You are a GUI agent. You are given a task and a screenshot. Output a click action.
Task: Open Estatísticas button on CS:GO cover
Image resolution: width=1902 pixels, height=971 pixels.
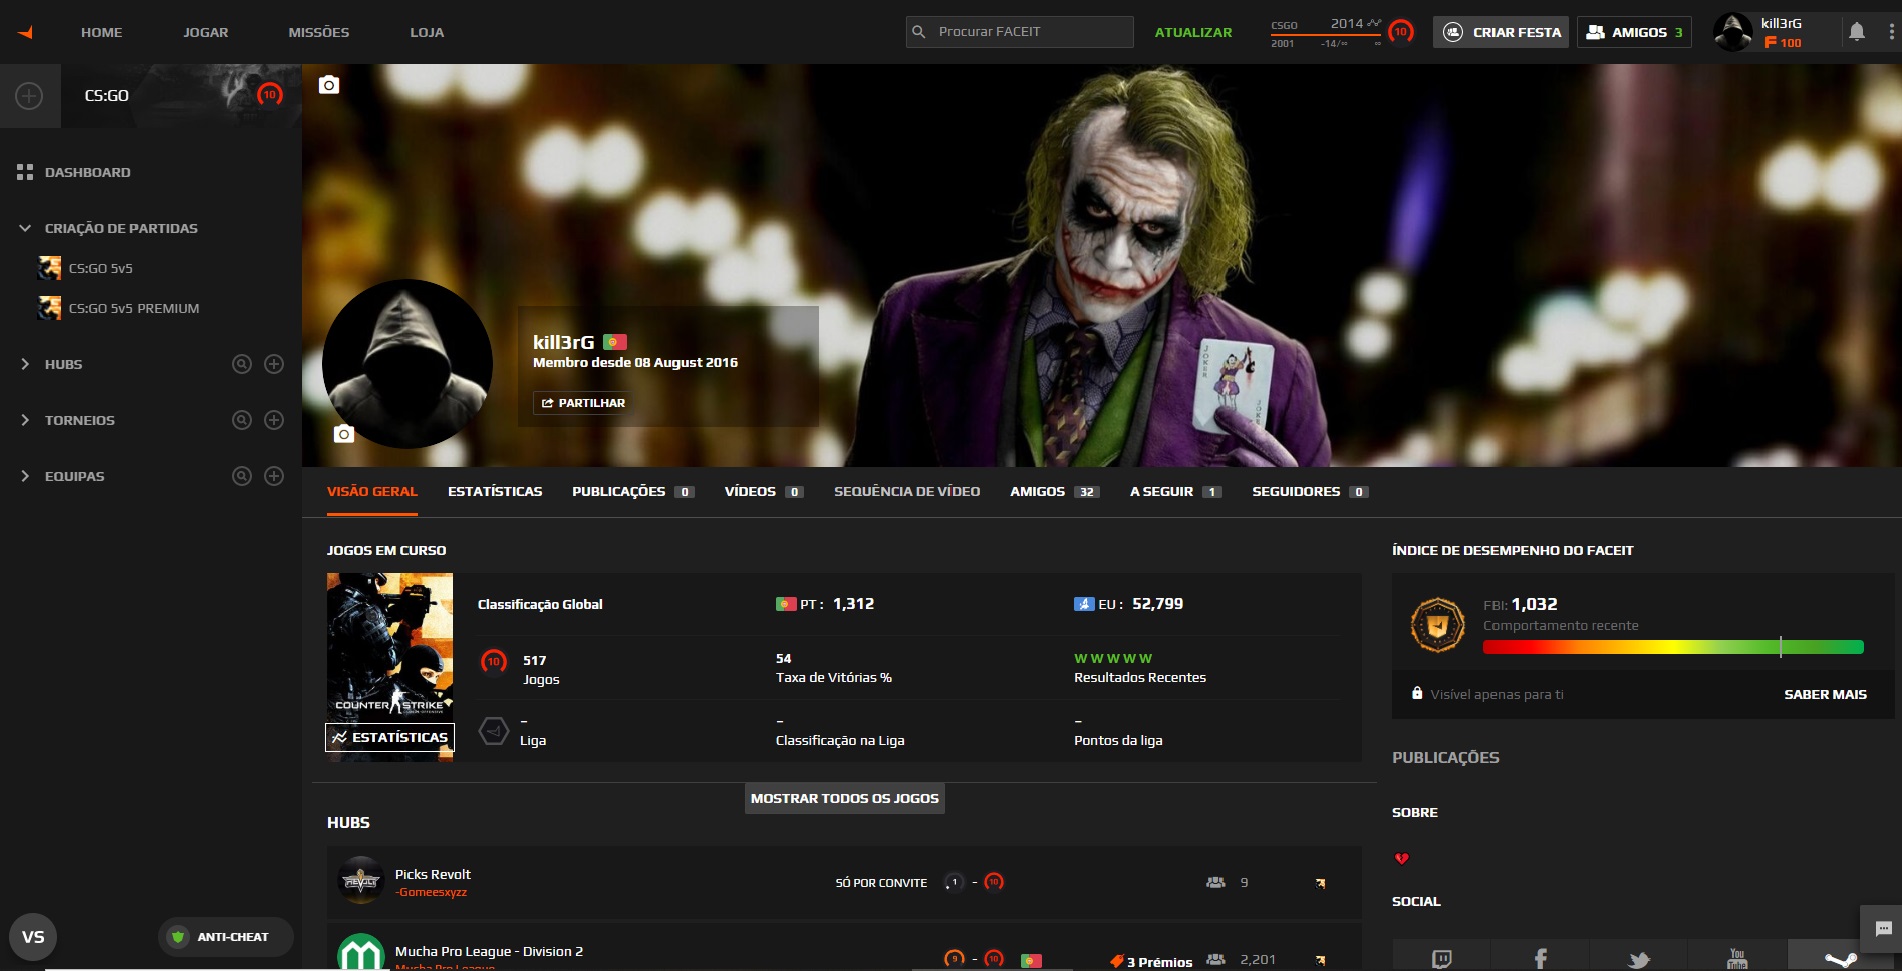coord(390,737)
